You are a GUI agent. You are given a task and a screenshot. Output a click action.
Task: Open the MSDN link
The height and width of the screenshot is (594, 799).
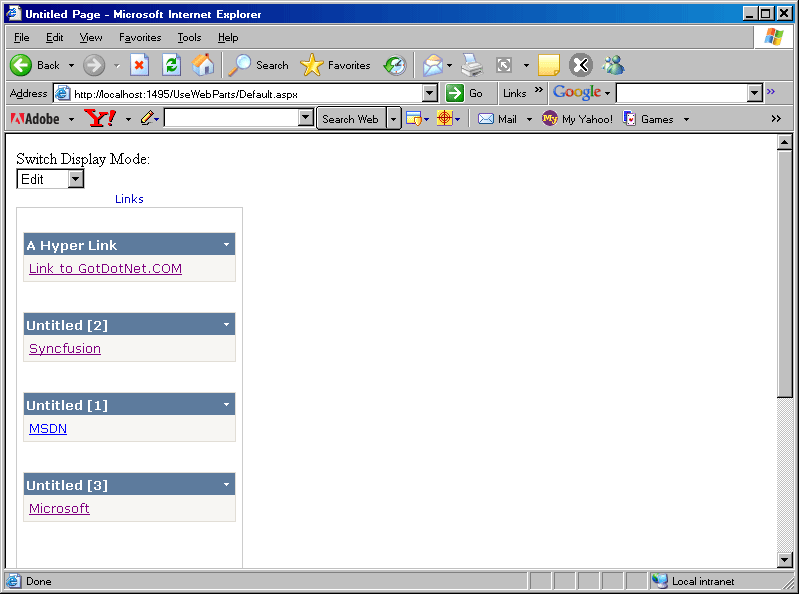[x=48, y=428]
